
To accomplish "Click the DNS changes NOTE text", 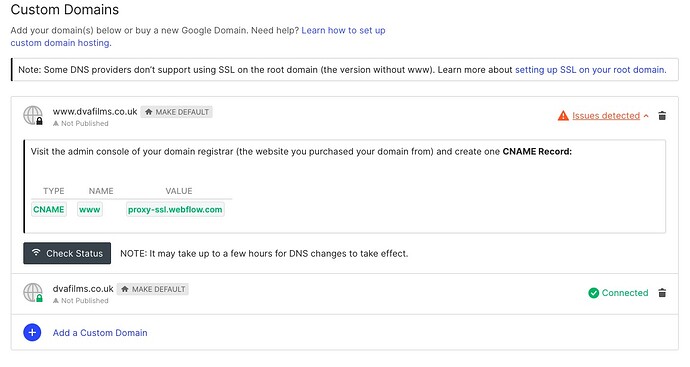I will (x=264, y=253).
